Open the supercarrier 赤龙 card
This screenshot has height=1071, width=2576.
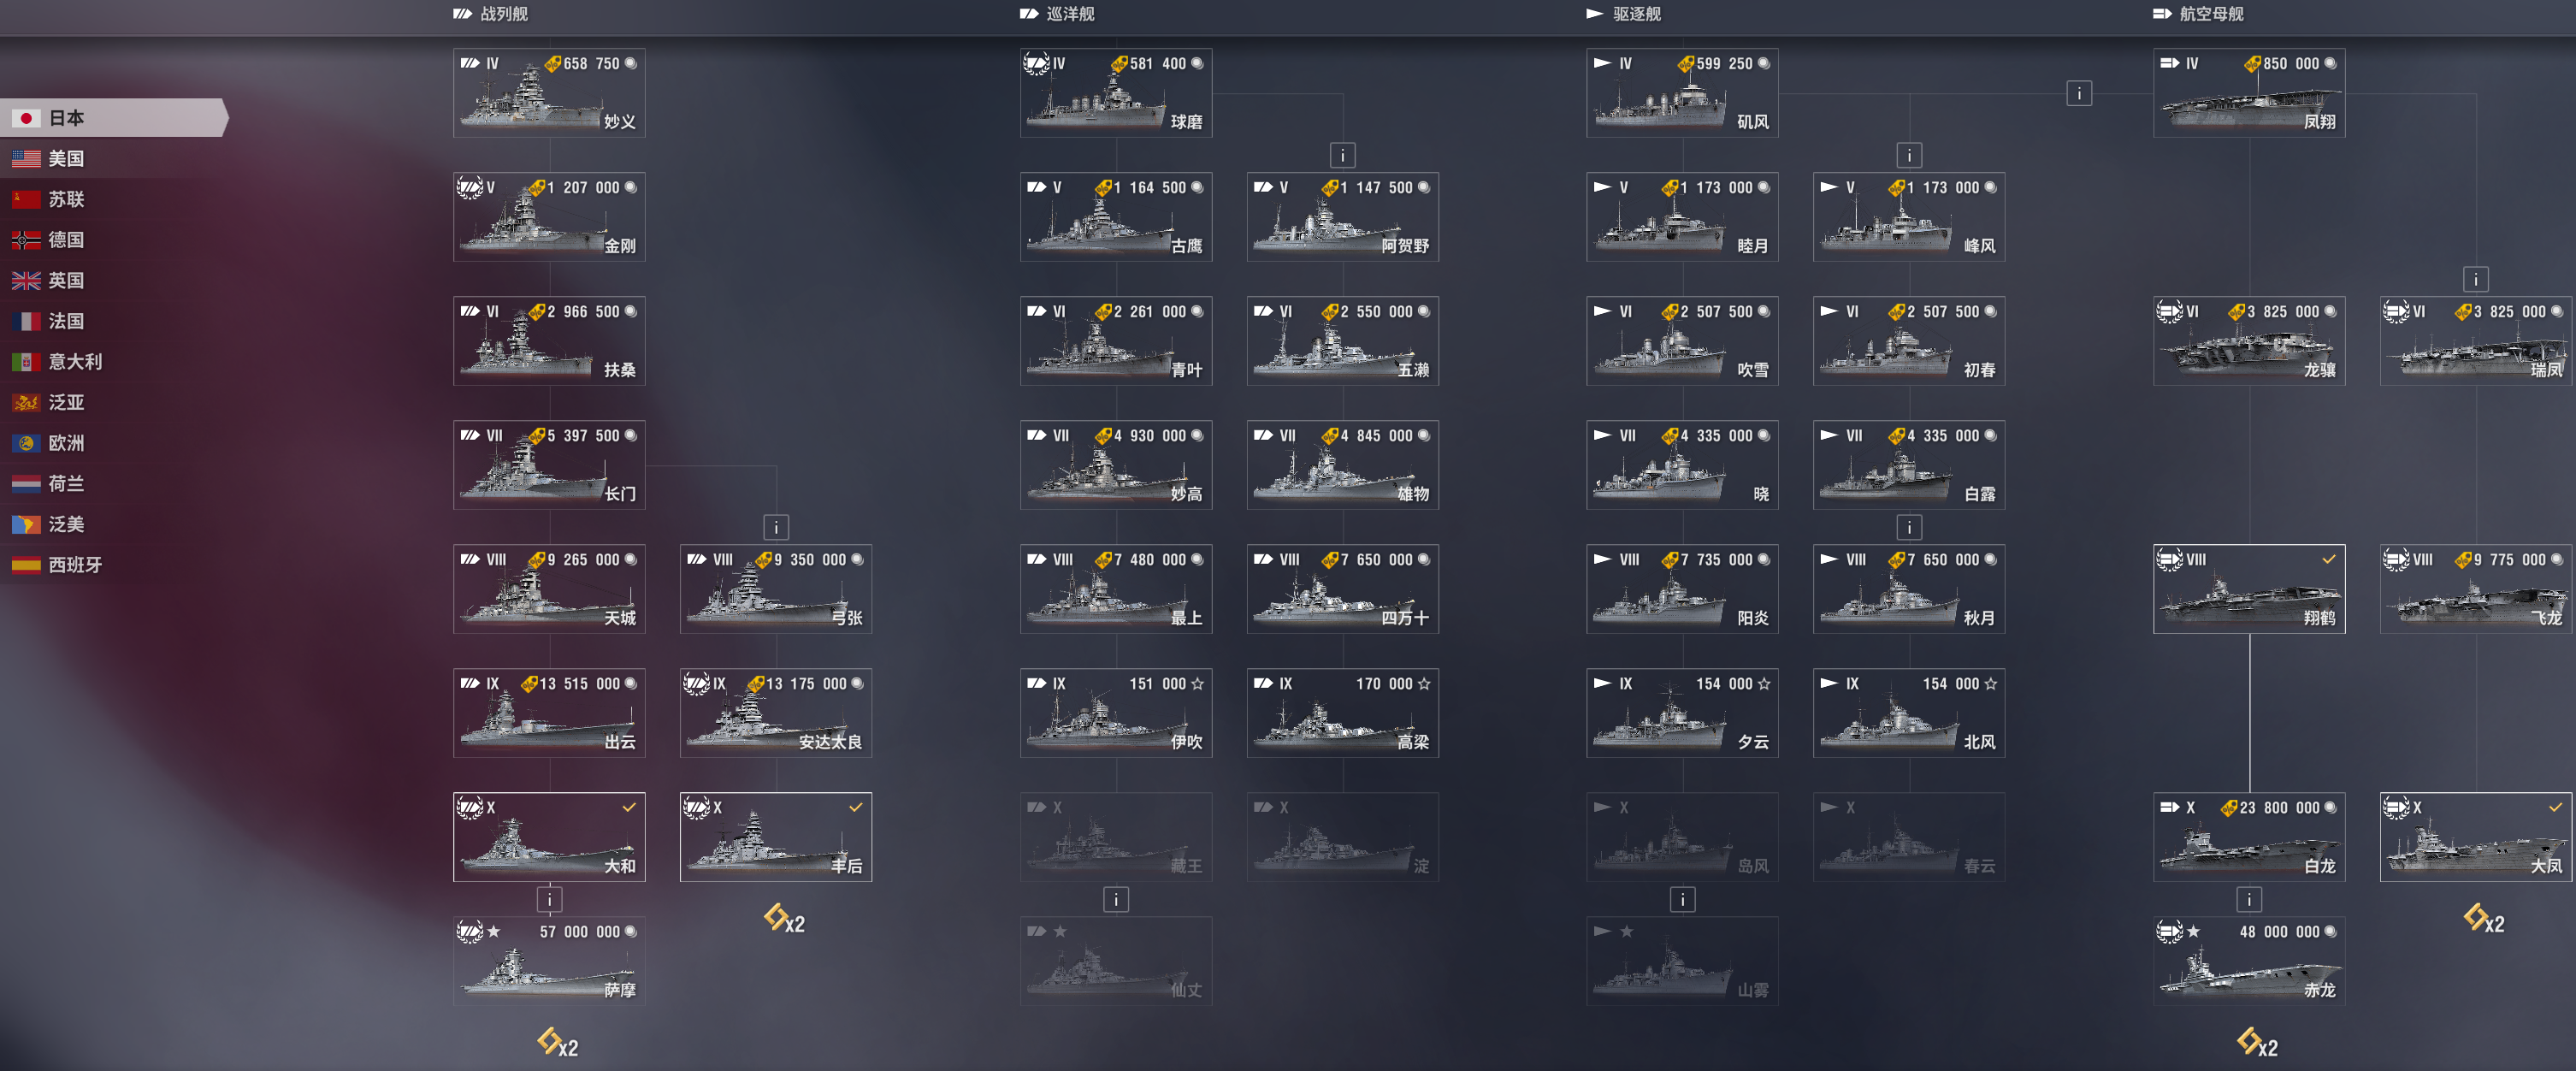2249,961
